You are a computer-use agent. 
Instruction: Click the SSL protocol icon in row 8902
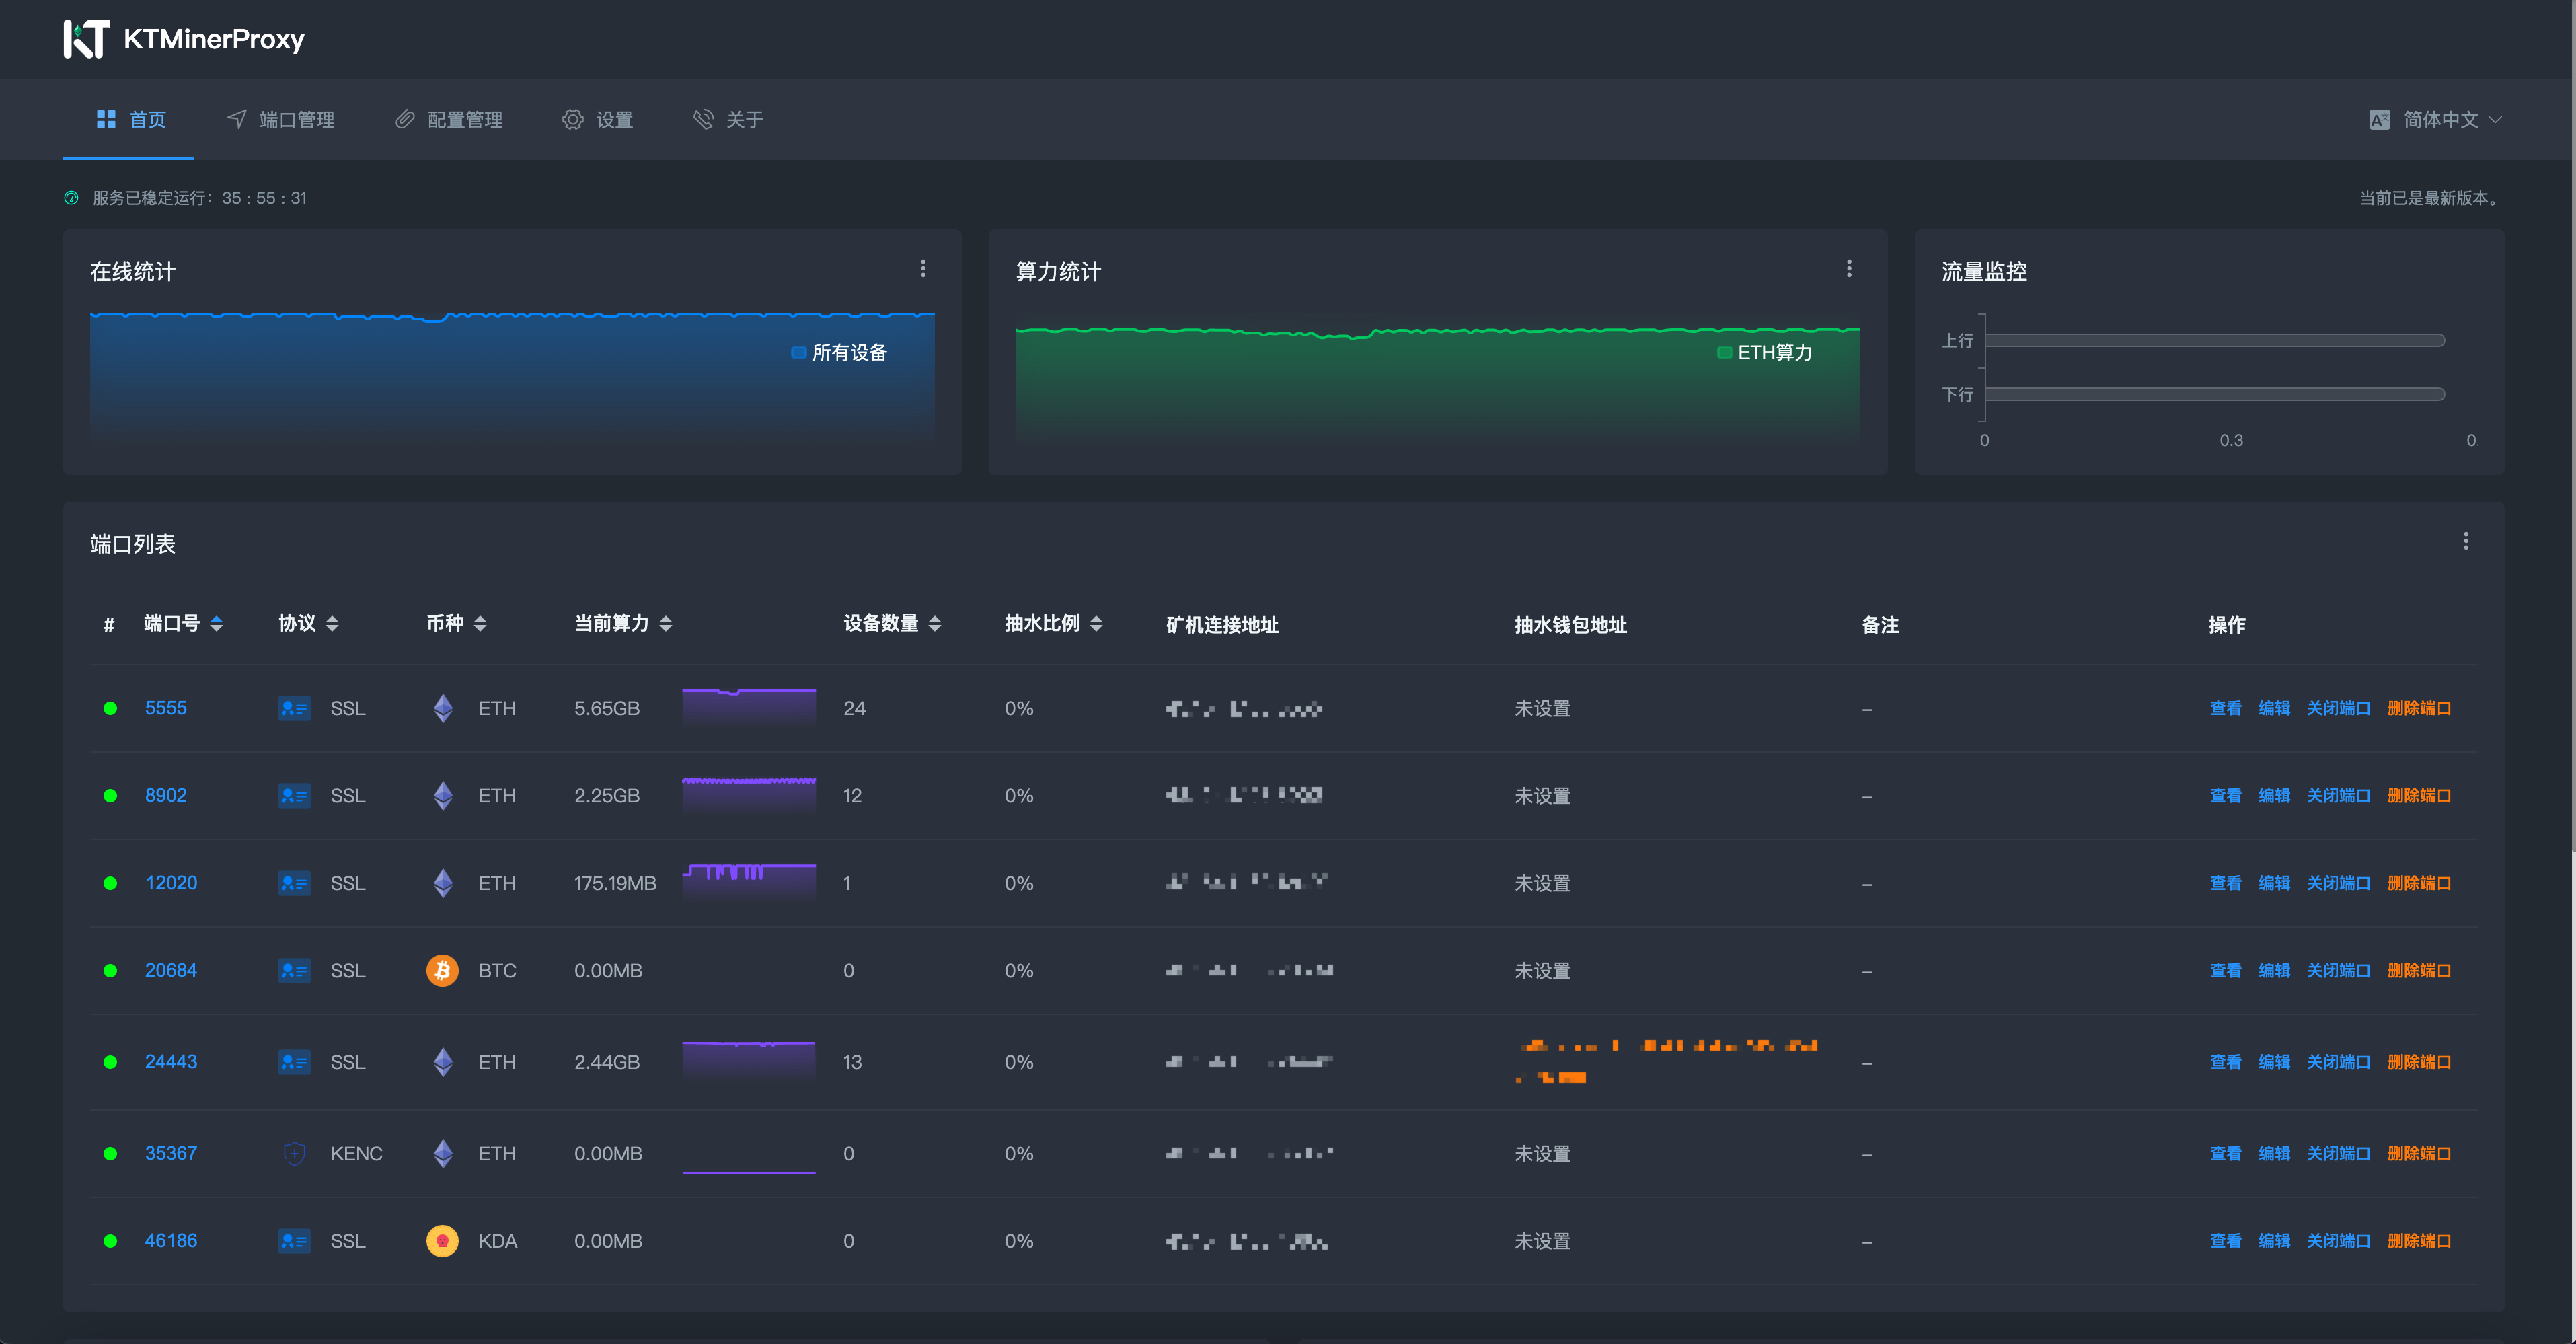[x=294, y=795]
